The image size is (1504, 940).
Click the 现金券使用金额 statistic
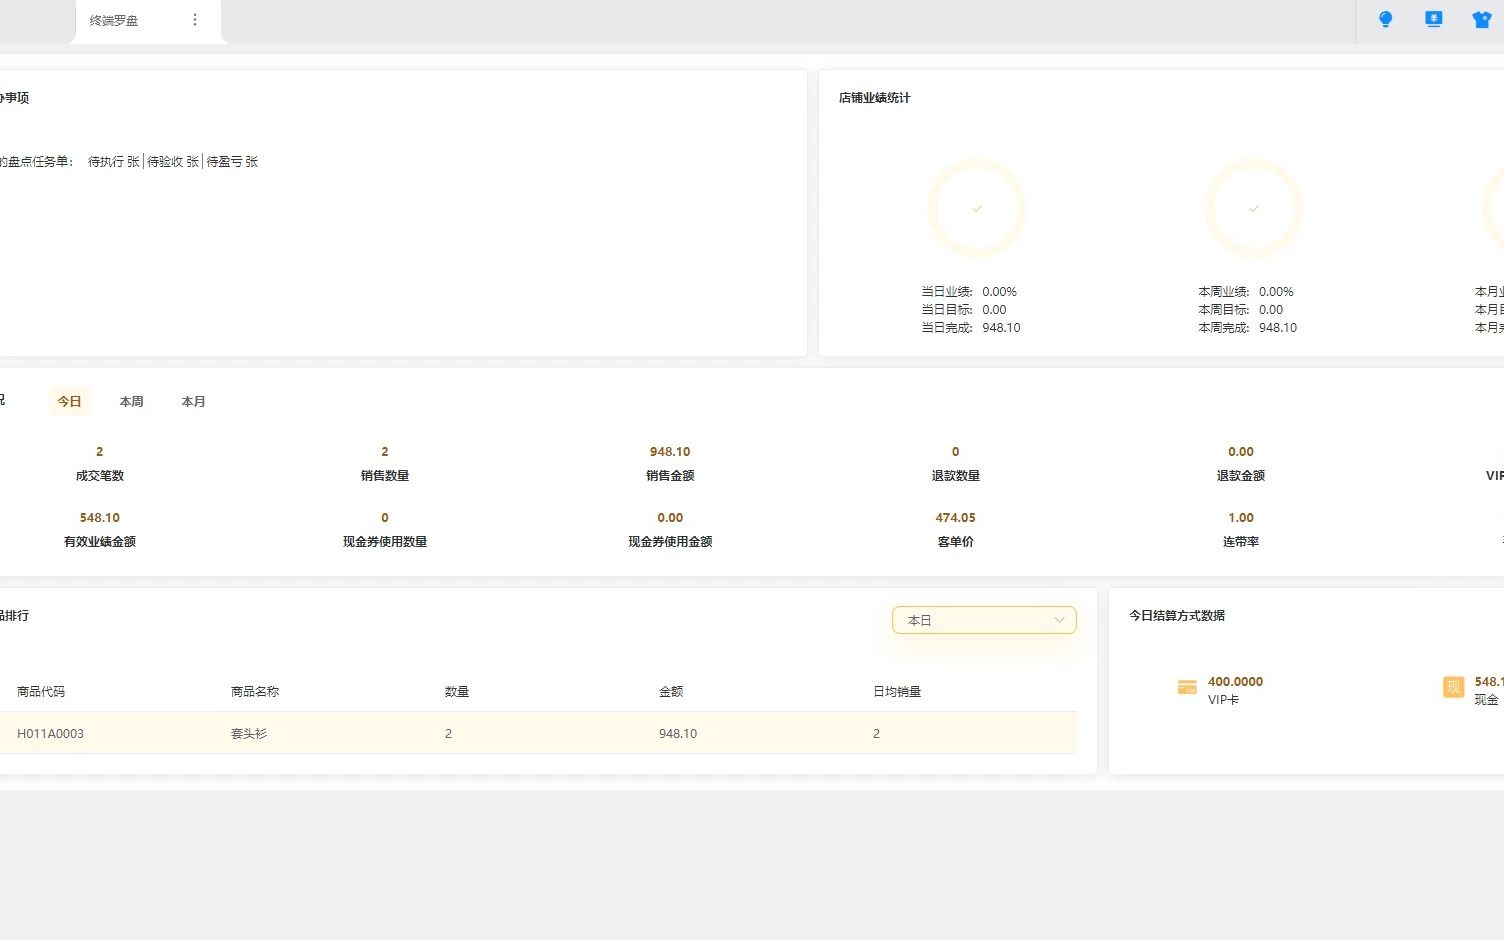(670, 530)
